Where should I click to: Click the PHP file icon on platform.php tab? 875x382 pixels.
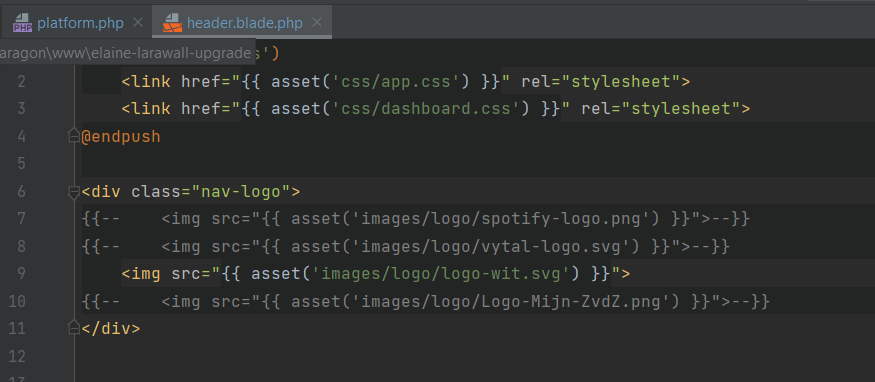pos(22,23)
